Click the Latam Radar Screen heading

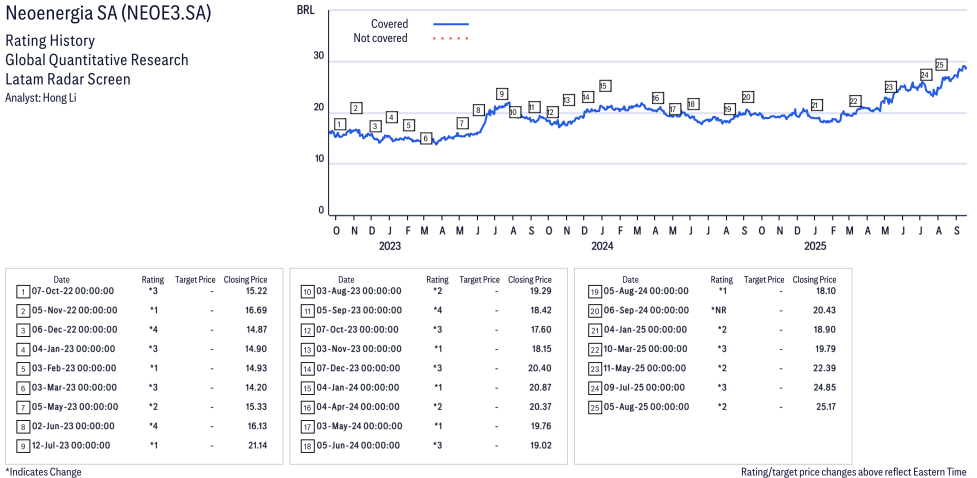(x=68, y=79)
